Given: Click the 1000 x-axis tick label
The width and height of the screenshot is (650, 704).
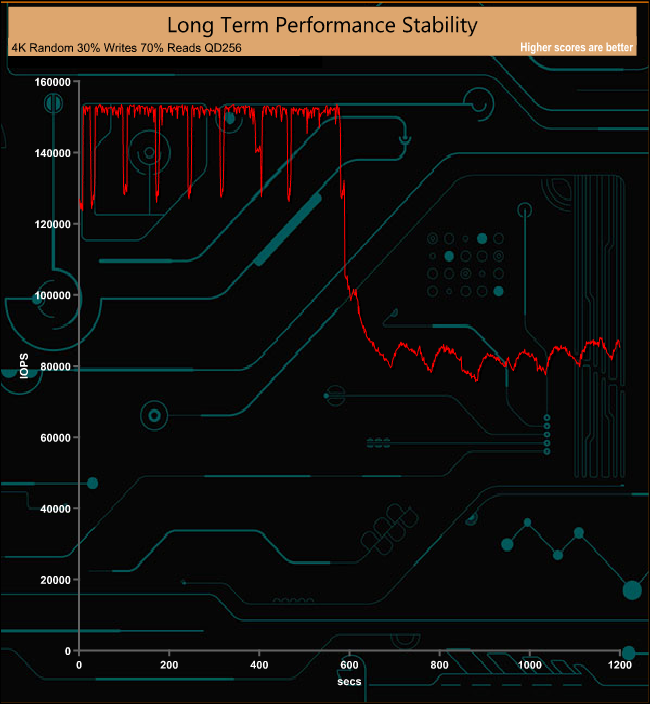Looking at the screenshot, I should (530, 665).
